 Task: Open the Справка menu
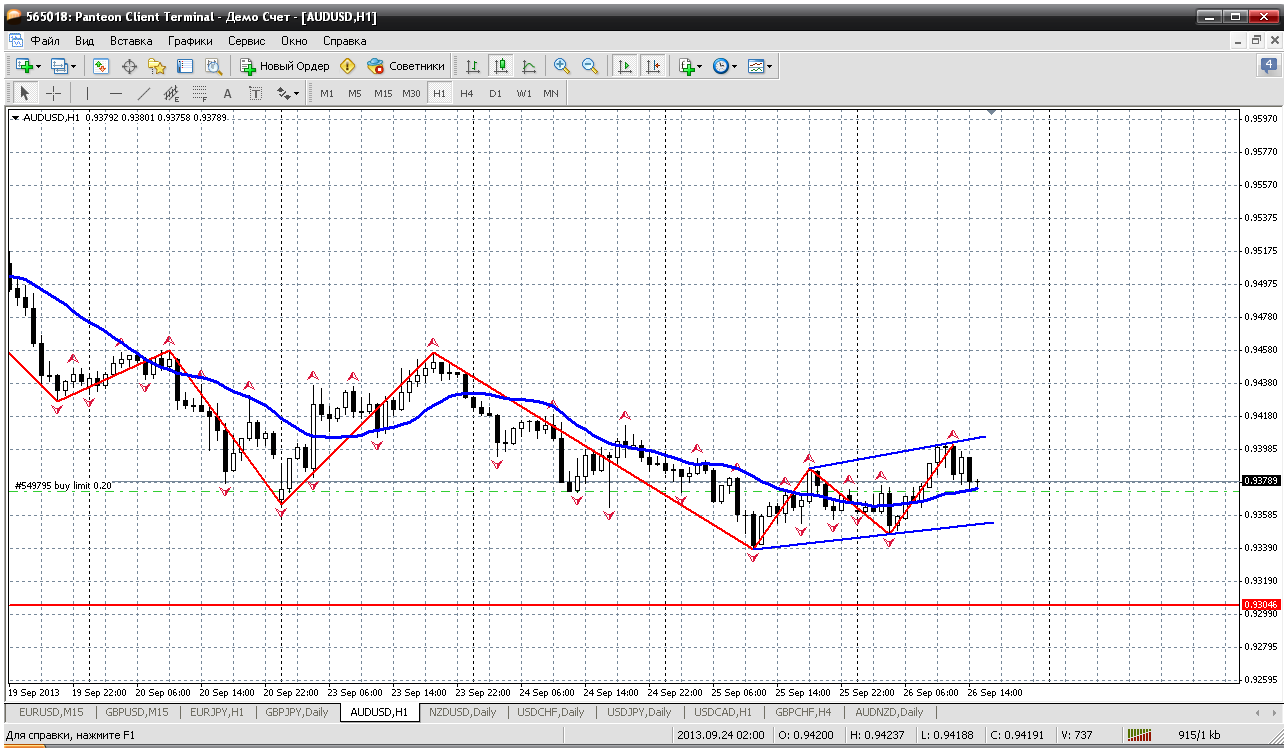point(344,41)
